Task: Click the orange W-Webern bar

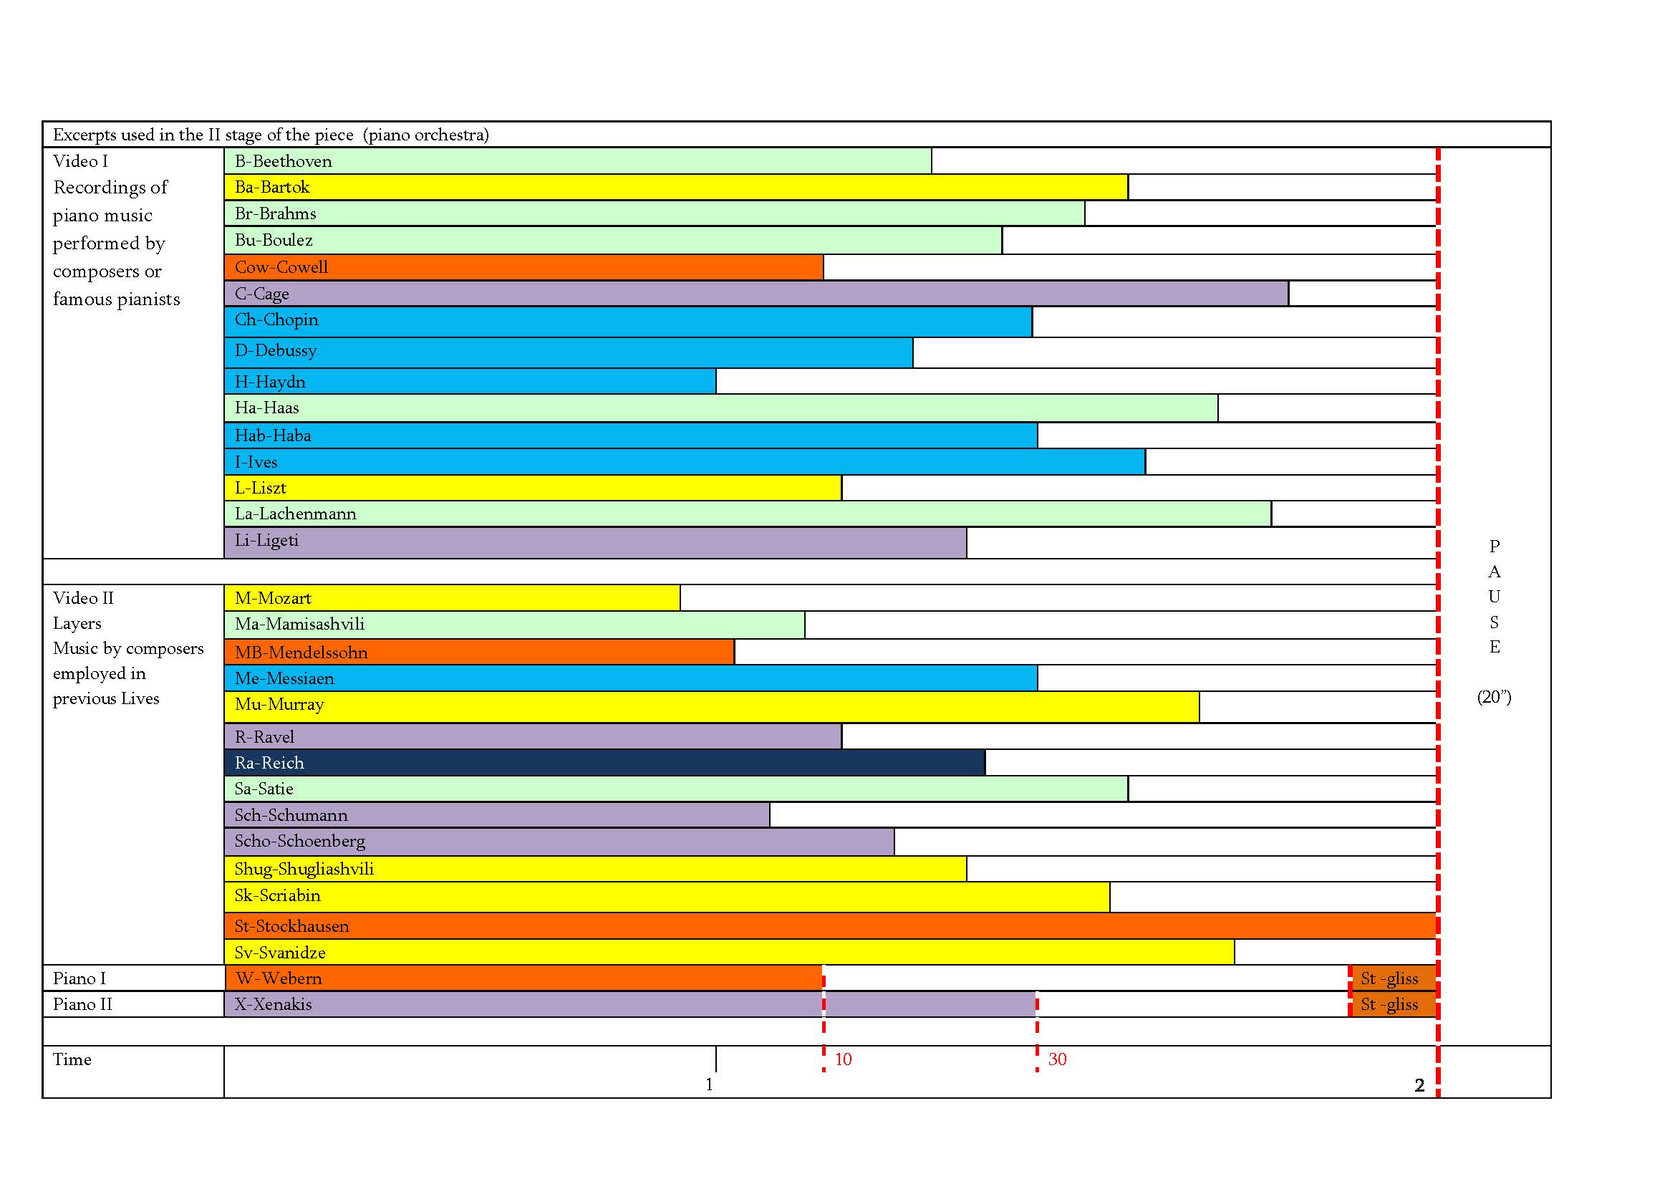Action: (x=523, y=978)
